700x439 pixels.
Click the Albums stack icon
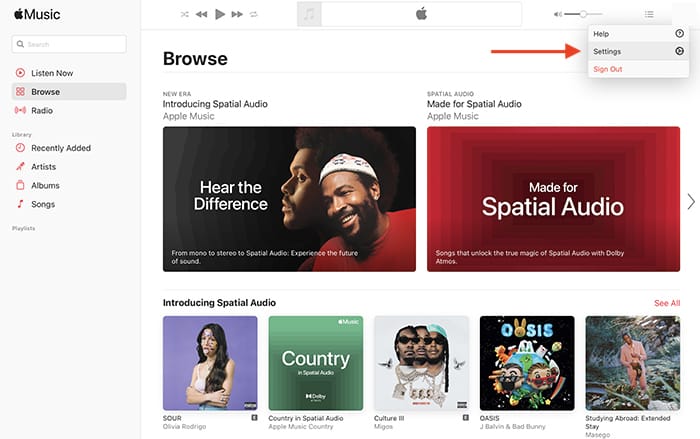point(20,185)
